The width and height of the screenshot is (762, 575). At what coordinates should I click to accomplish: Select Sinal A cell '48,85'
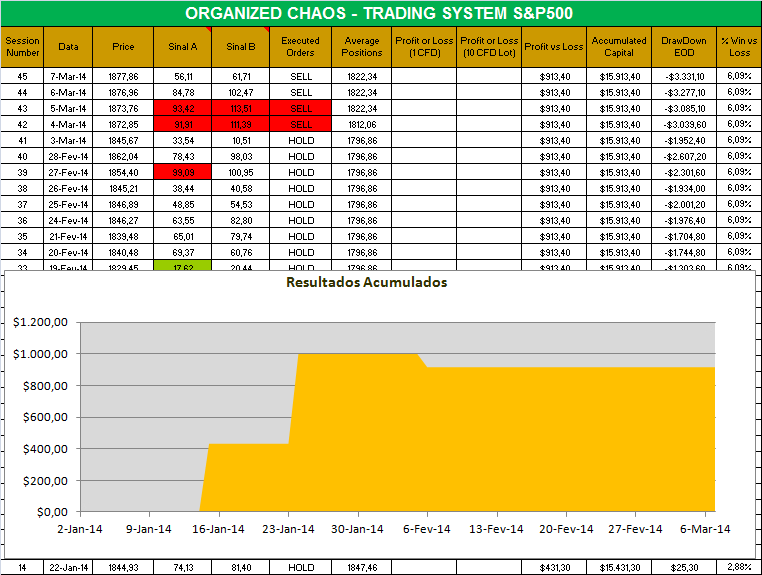183,205
